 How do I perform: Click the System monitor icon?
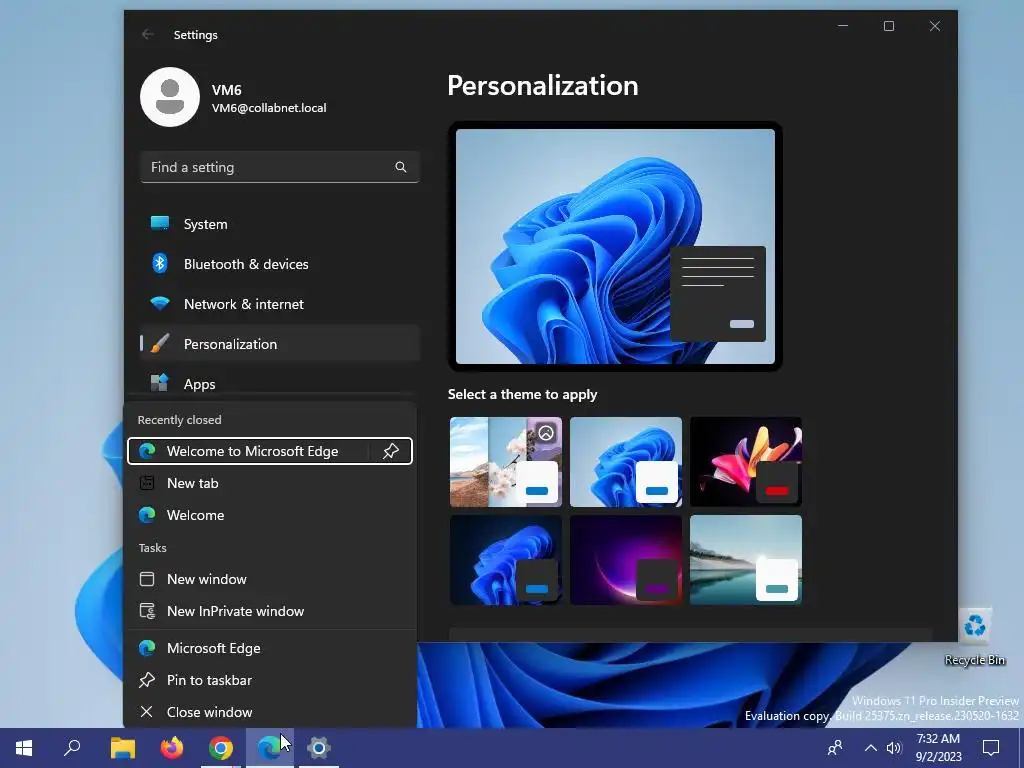(160, 223)
